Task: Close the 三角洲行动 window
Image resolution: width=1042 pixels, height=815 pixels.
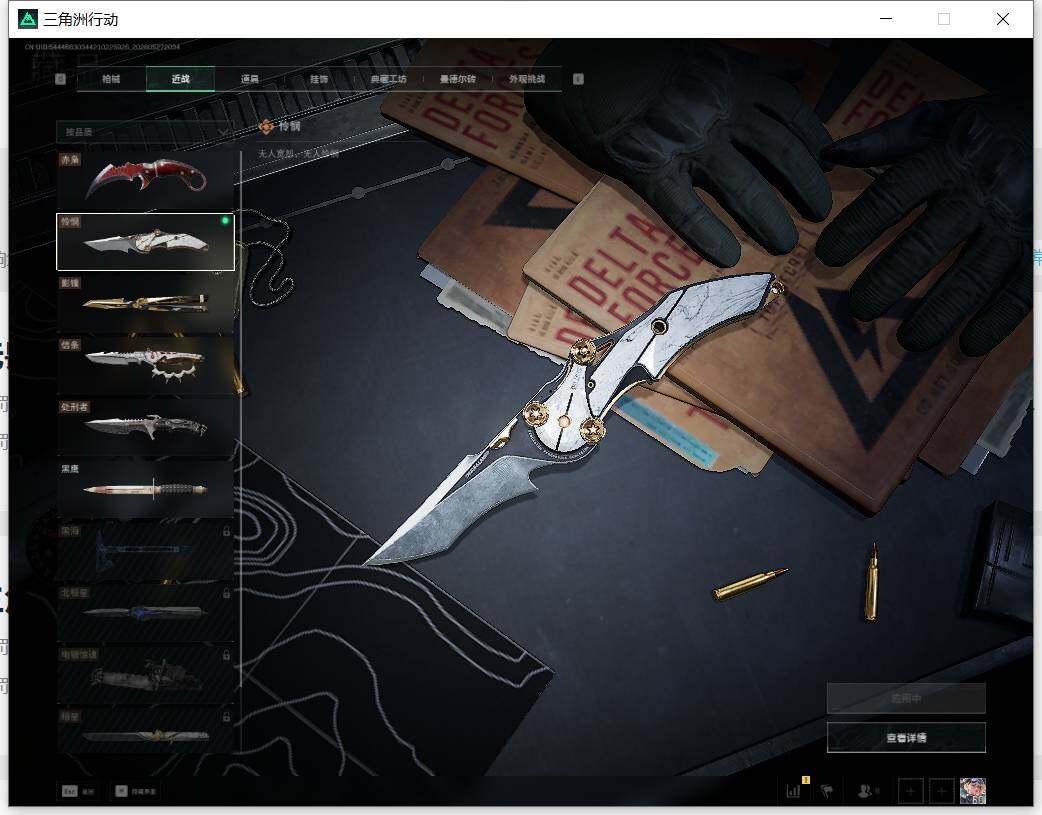Action: click(1003, 19)
